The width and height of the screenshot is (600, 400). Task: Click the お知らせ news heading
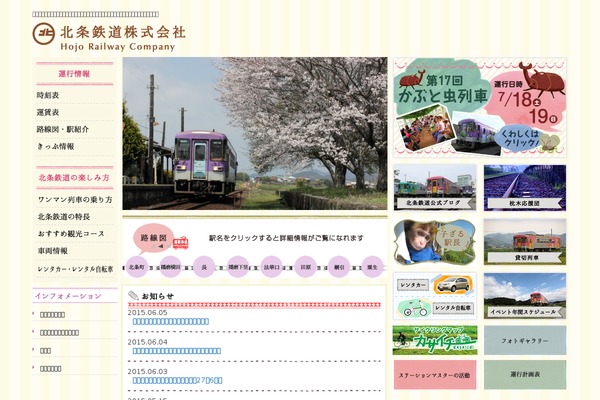pos(157,296)
